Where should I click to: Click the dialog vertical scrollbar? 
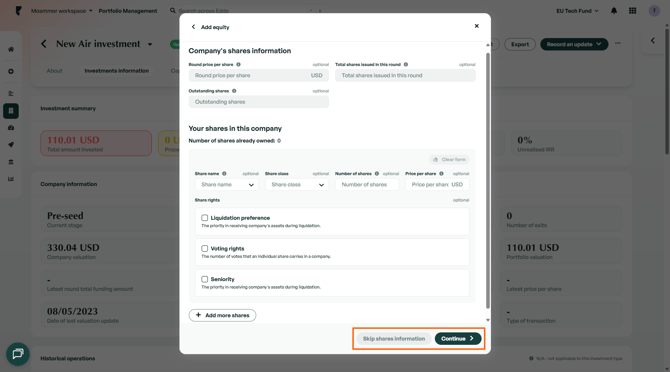click(x=488, y=181)
